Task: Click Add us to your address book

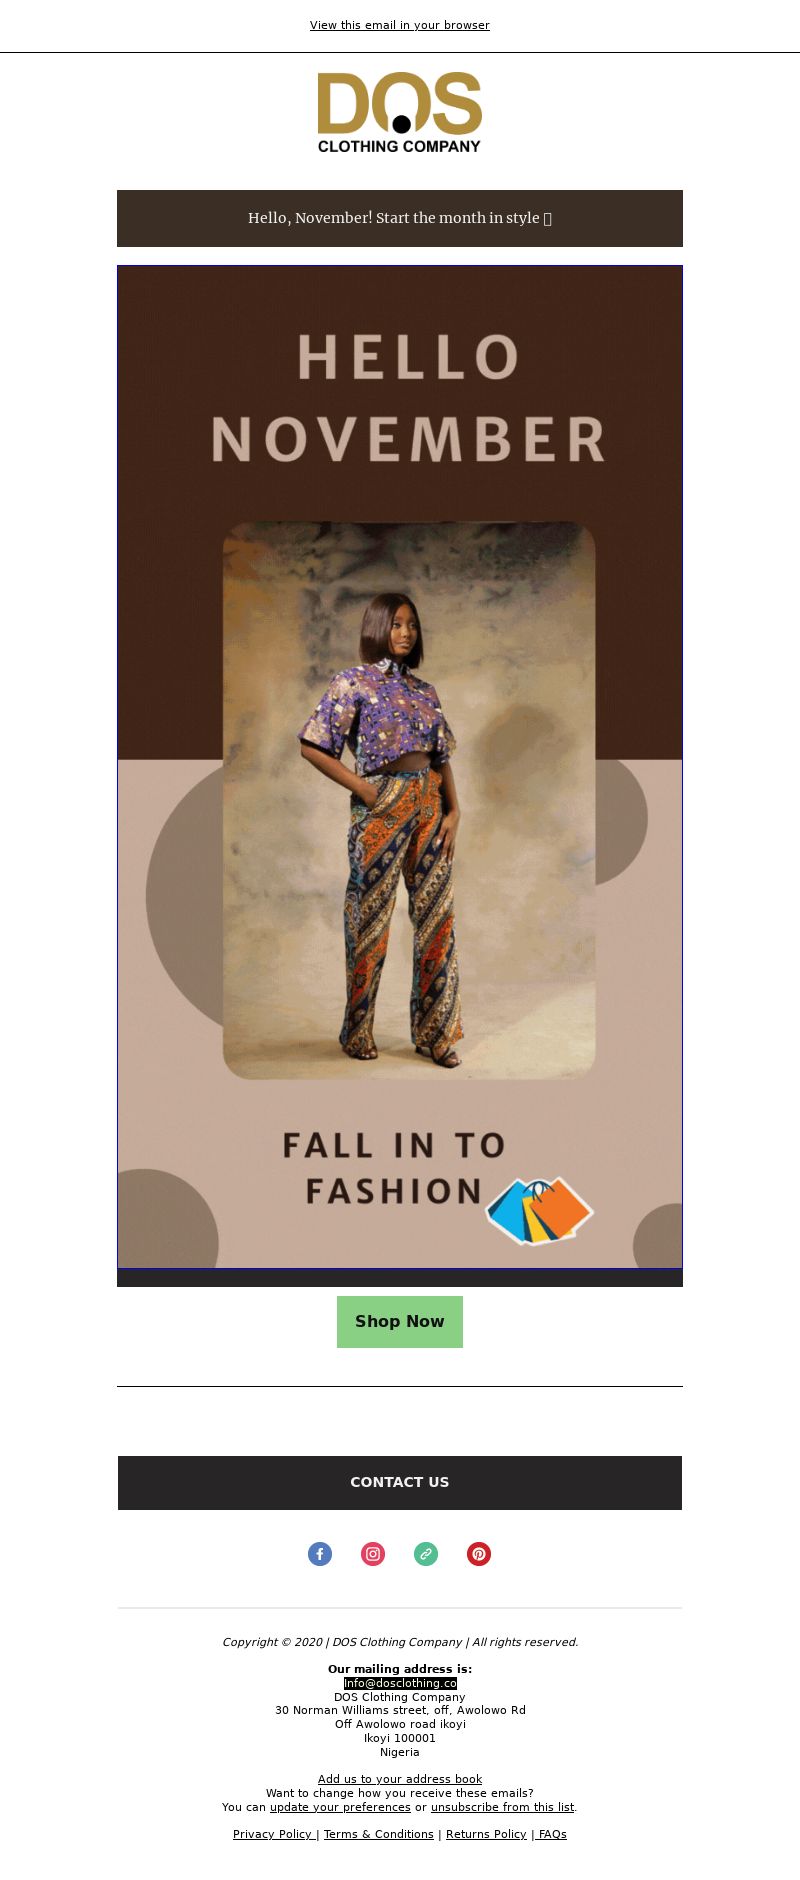Action: click(400, 1779)
